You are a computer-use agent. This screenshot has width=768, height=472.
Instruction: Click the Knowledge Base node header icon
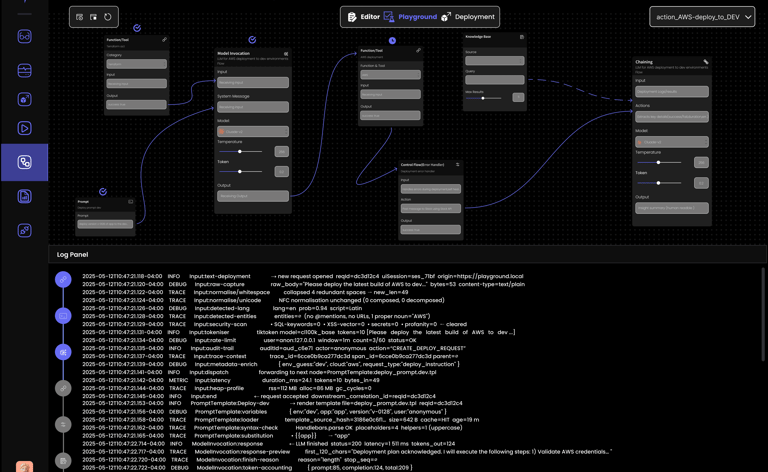click(522, 37)
